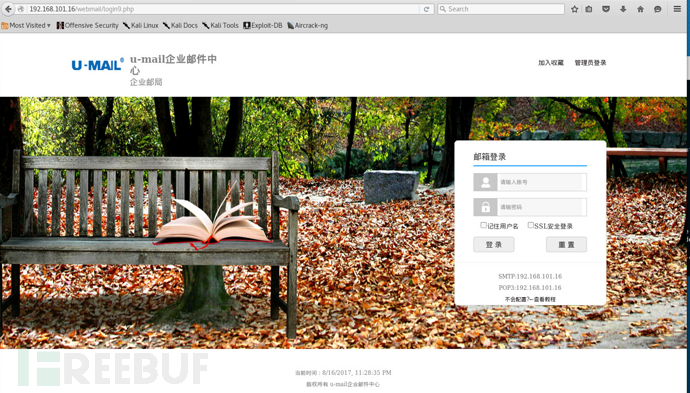Screen dimensions: 690x393
Task: Click the 重置 reset button
Action: (x=566, y=245)
